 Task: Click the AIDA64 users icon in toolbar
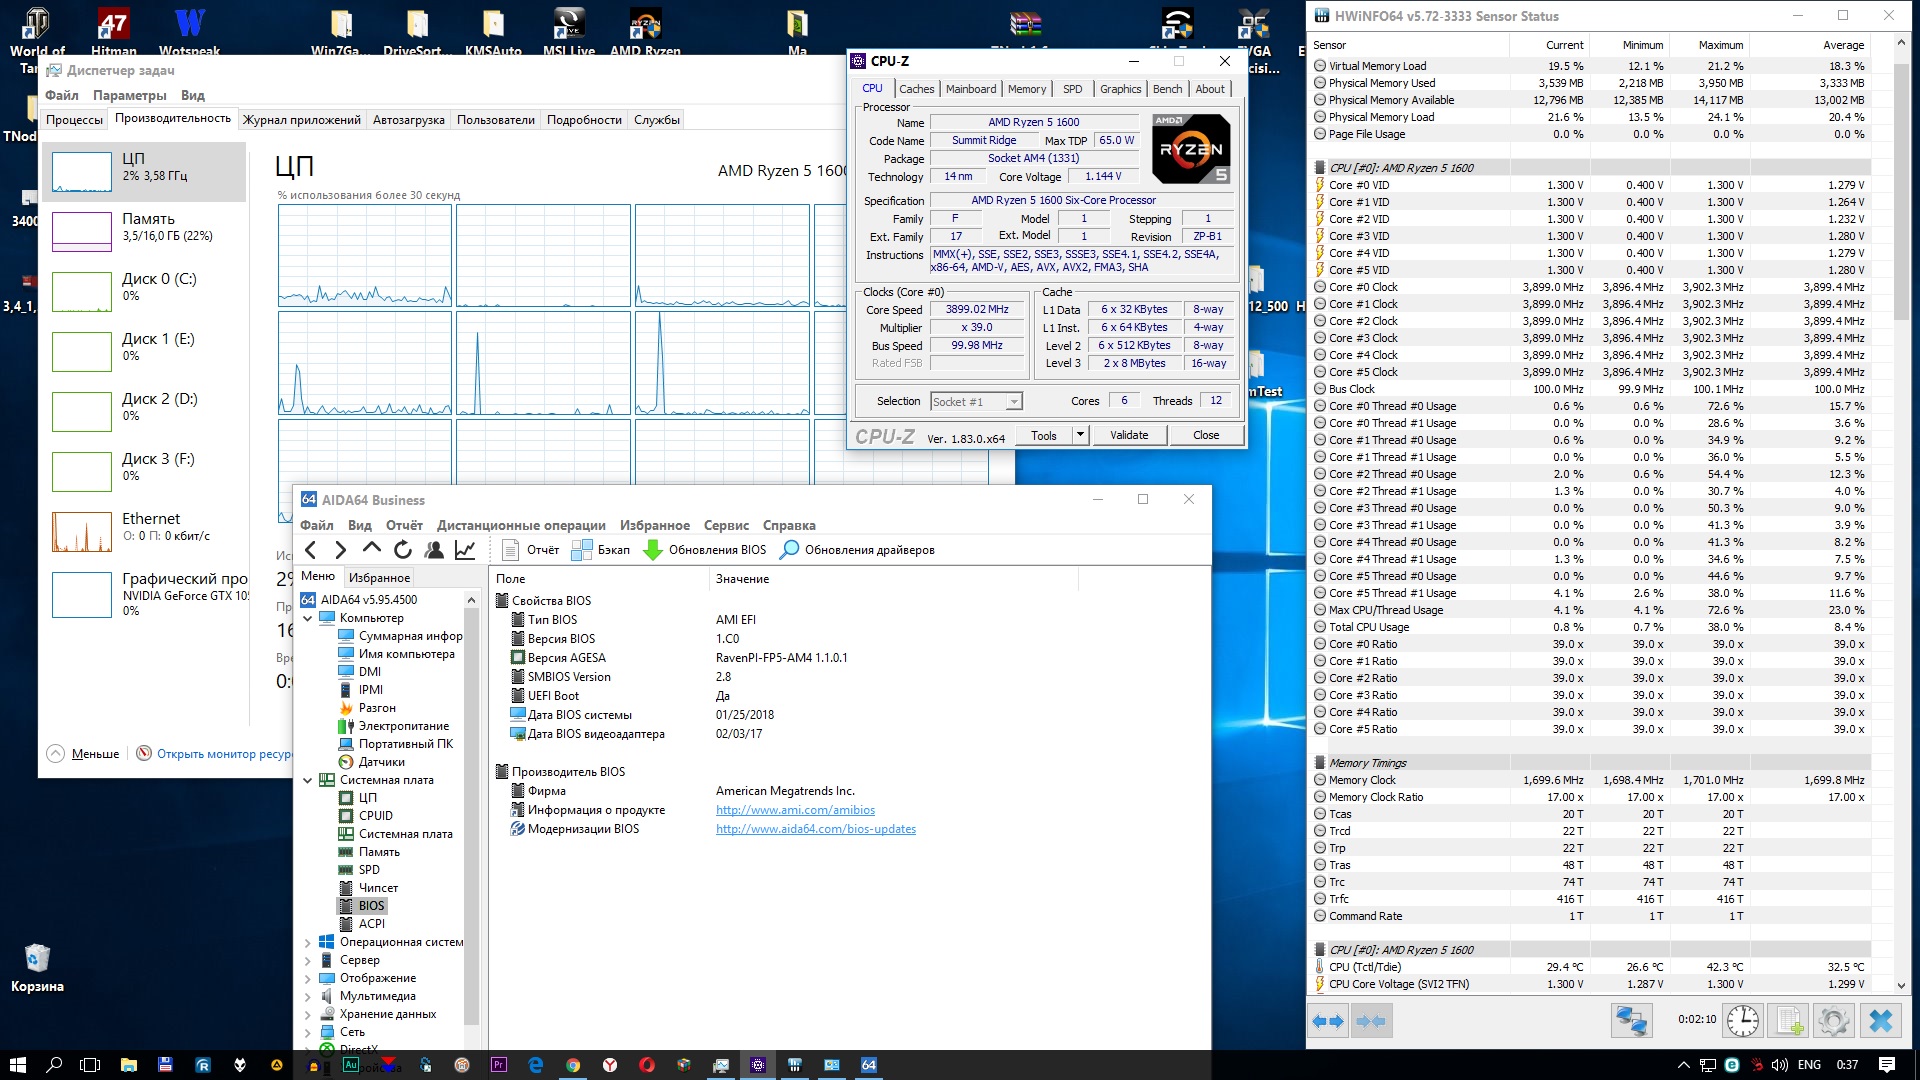pyautogui.click(x=434, y=549)
